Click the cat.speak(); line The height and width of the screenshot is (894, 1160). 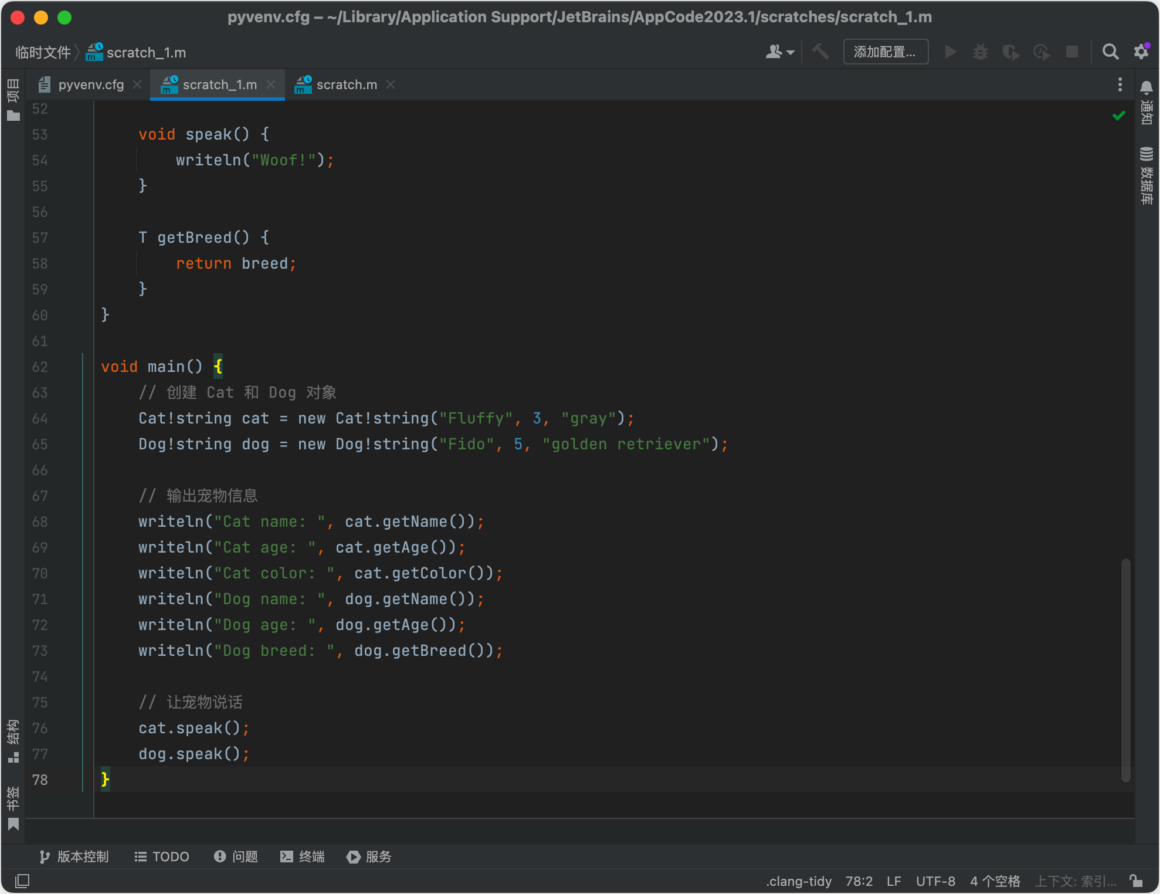tap(194, 728)
